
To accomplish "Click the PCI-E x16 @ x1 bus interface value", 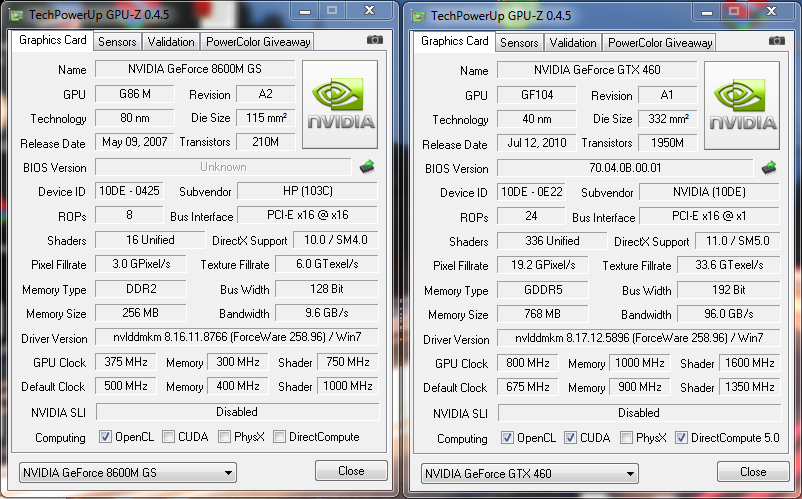I will coord(709,216).
